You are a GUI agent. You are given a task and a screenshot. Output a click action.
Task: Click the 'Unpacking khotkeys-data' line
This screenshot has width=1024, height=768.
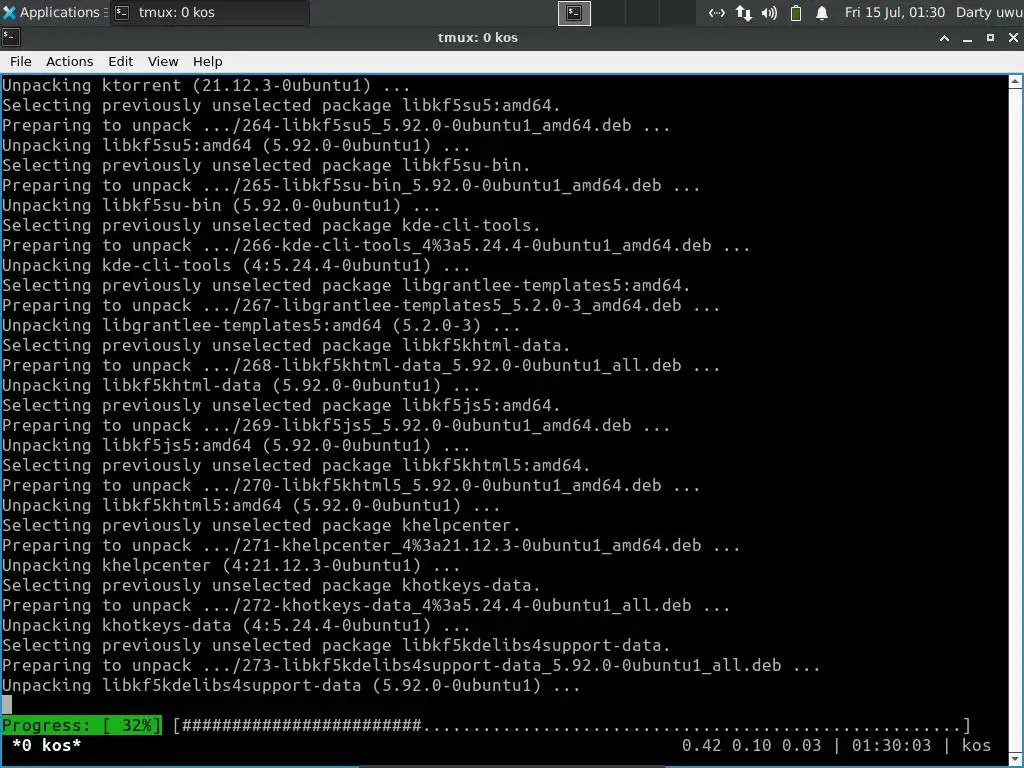pyautogui.click(x=236, y=626)
